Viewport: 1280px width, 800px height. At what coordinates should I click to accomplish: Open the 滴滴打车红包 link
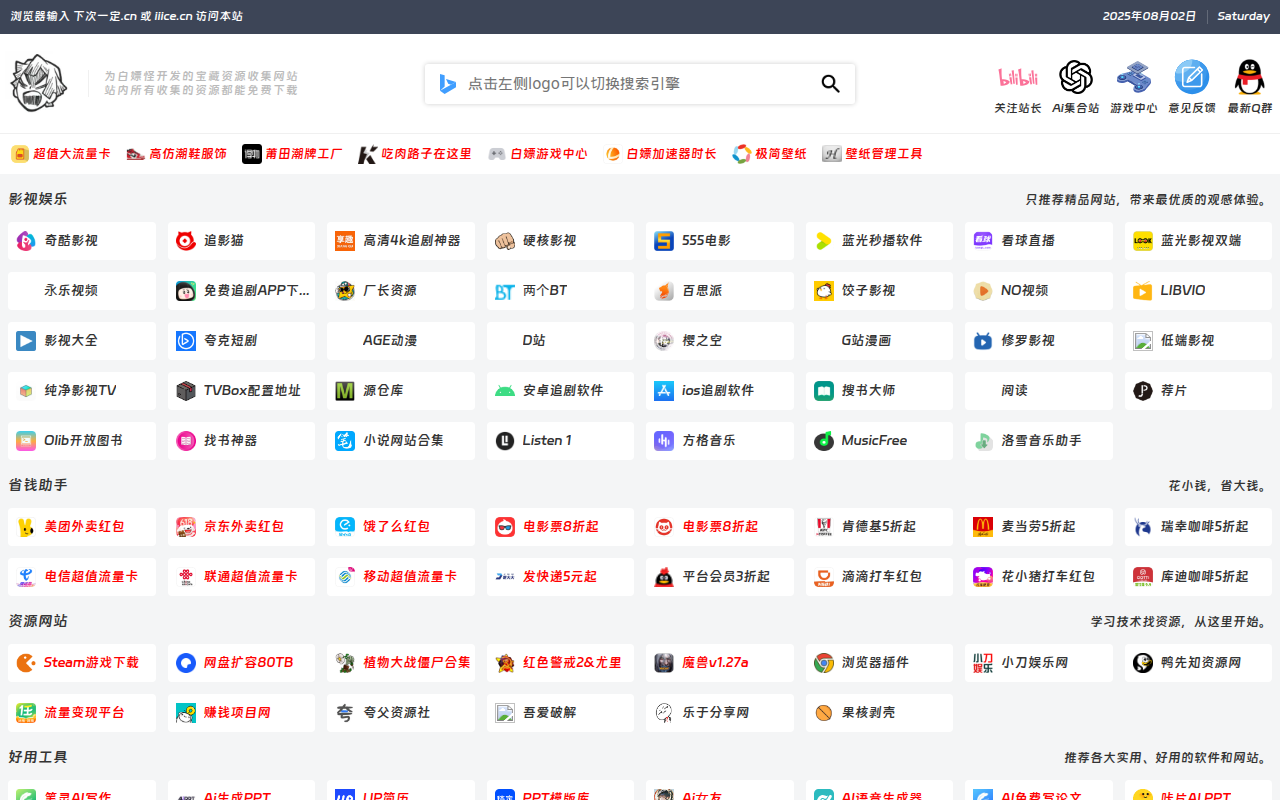(879, 577)
